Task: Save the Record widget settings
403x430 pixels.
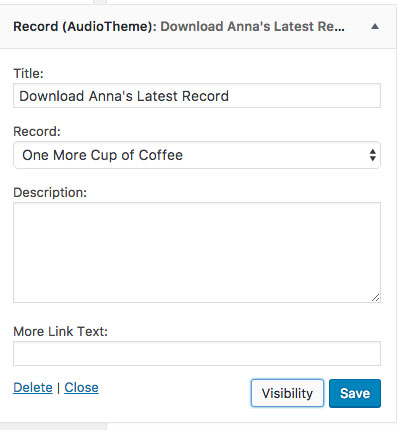Action: click(355, 393)
